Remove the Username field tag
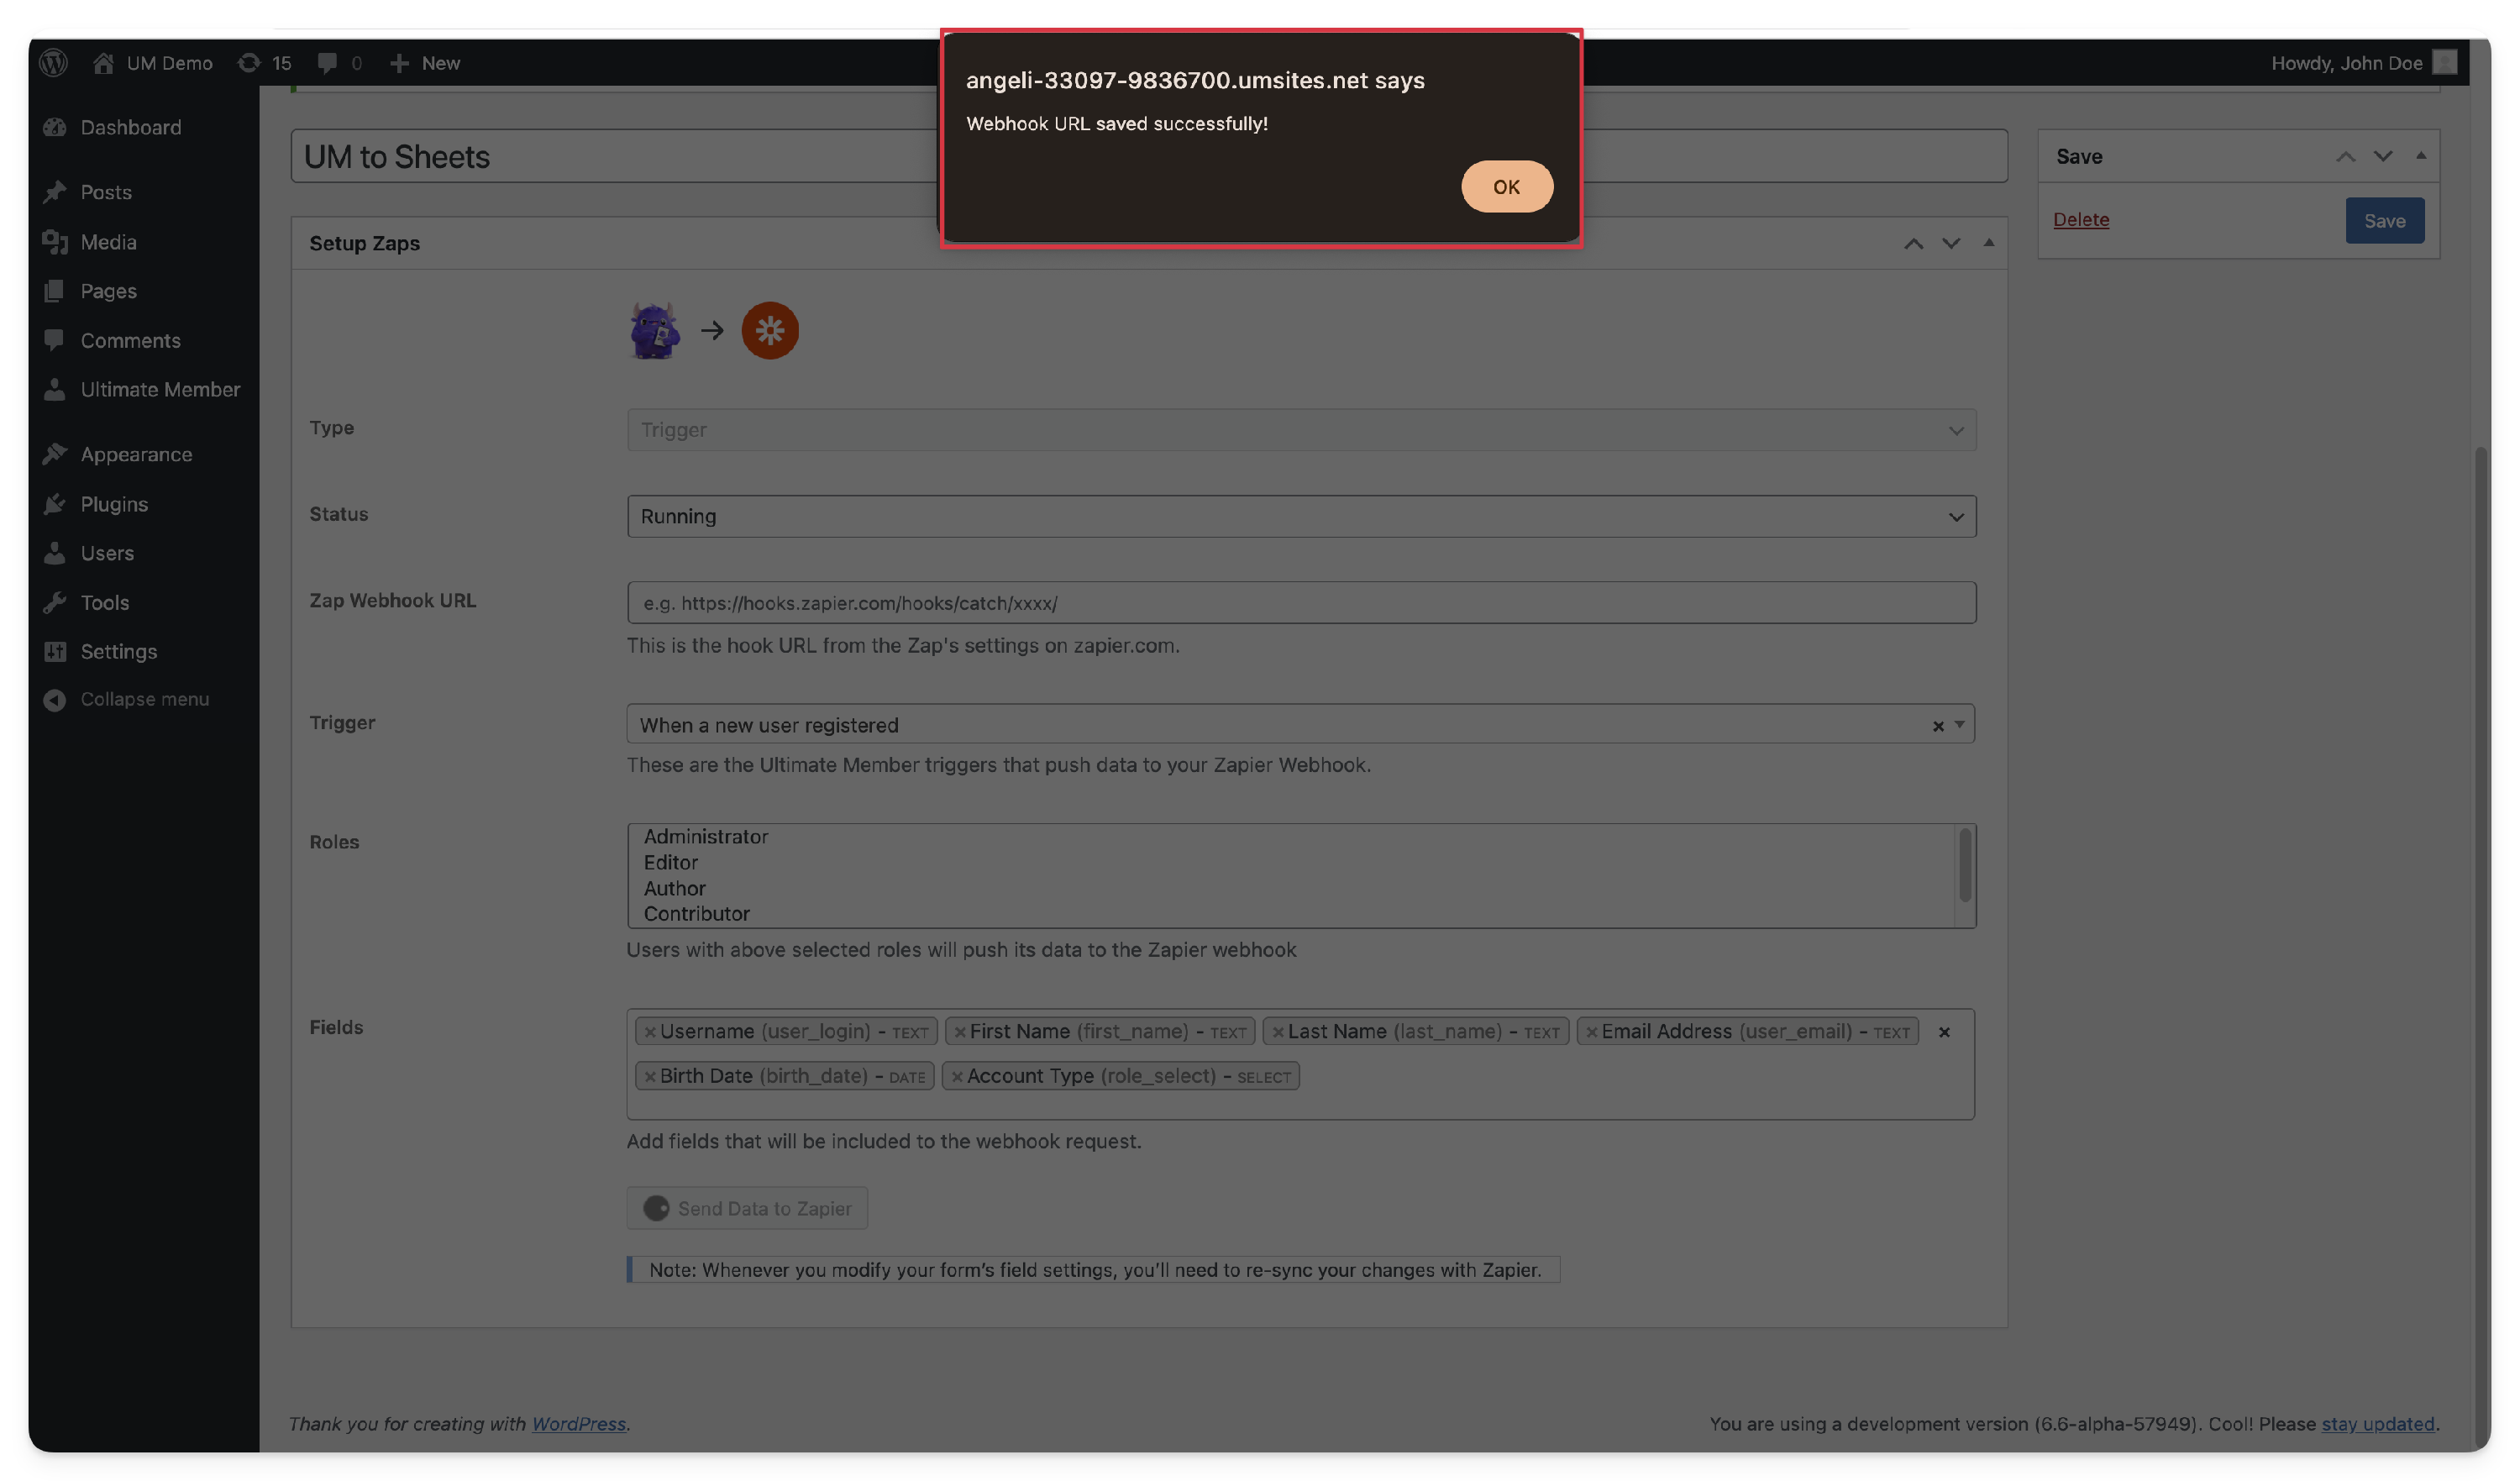The image size is (2520, 1481). (650, 1033)
